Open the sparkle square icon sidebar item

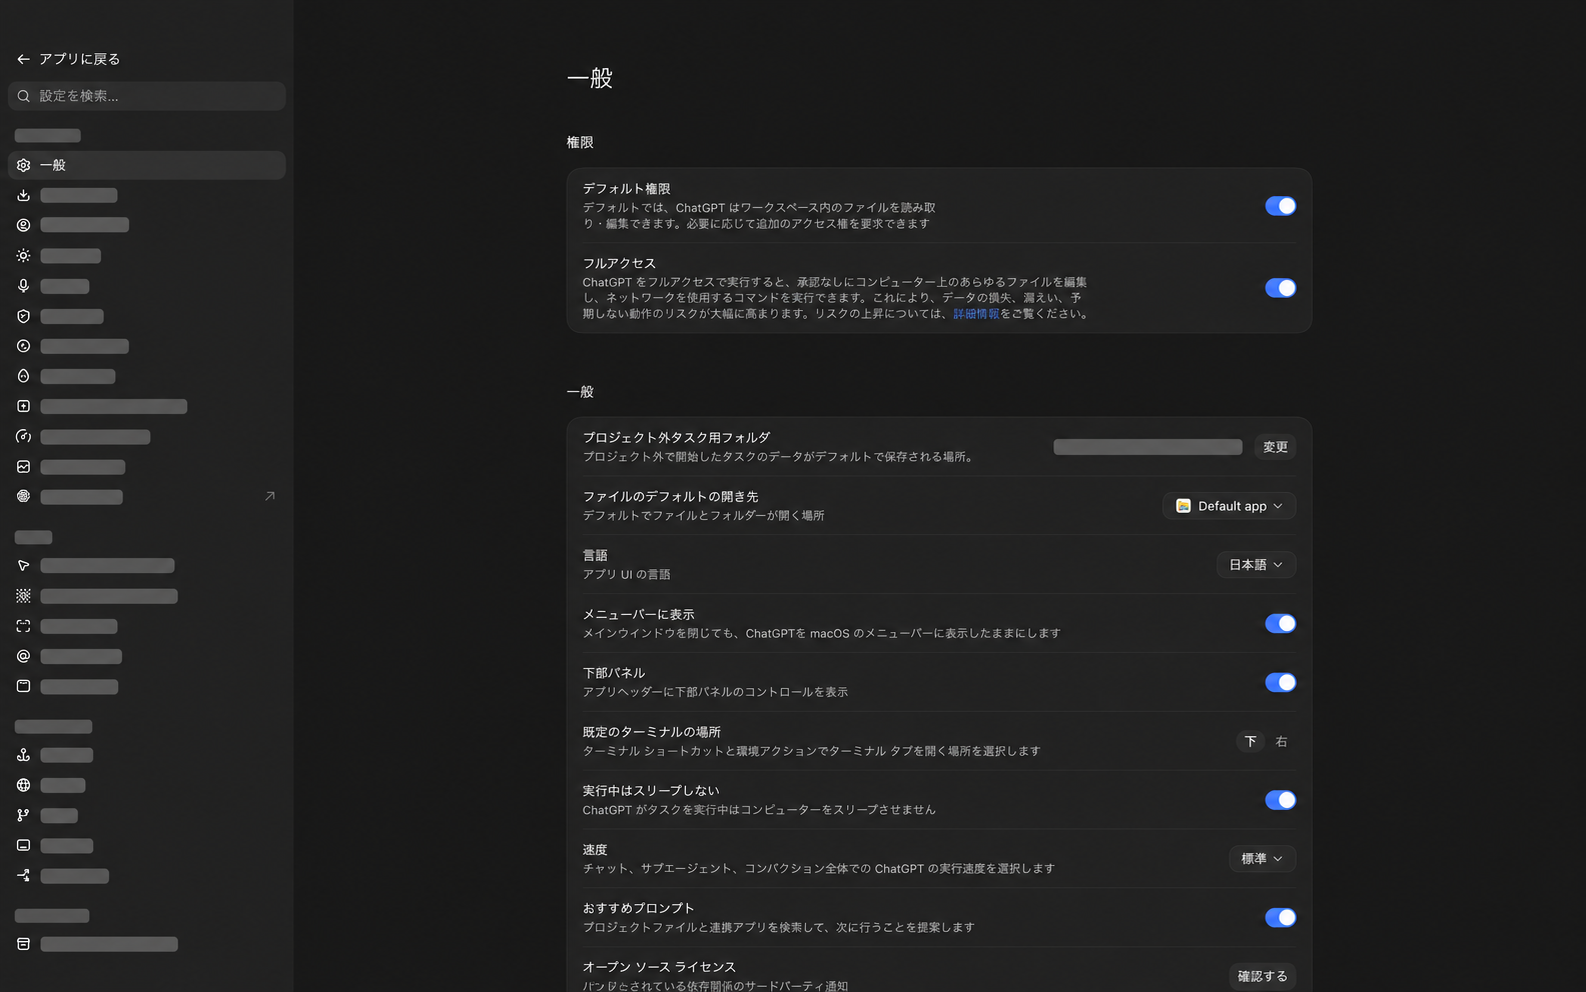click(x=23, y=406)
